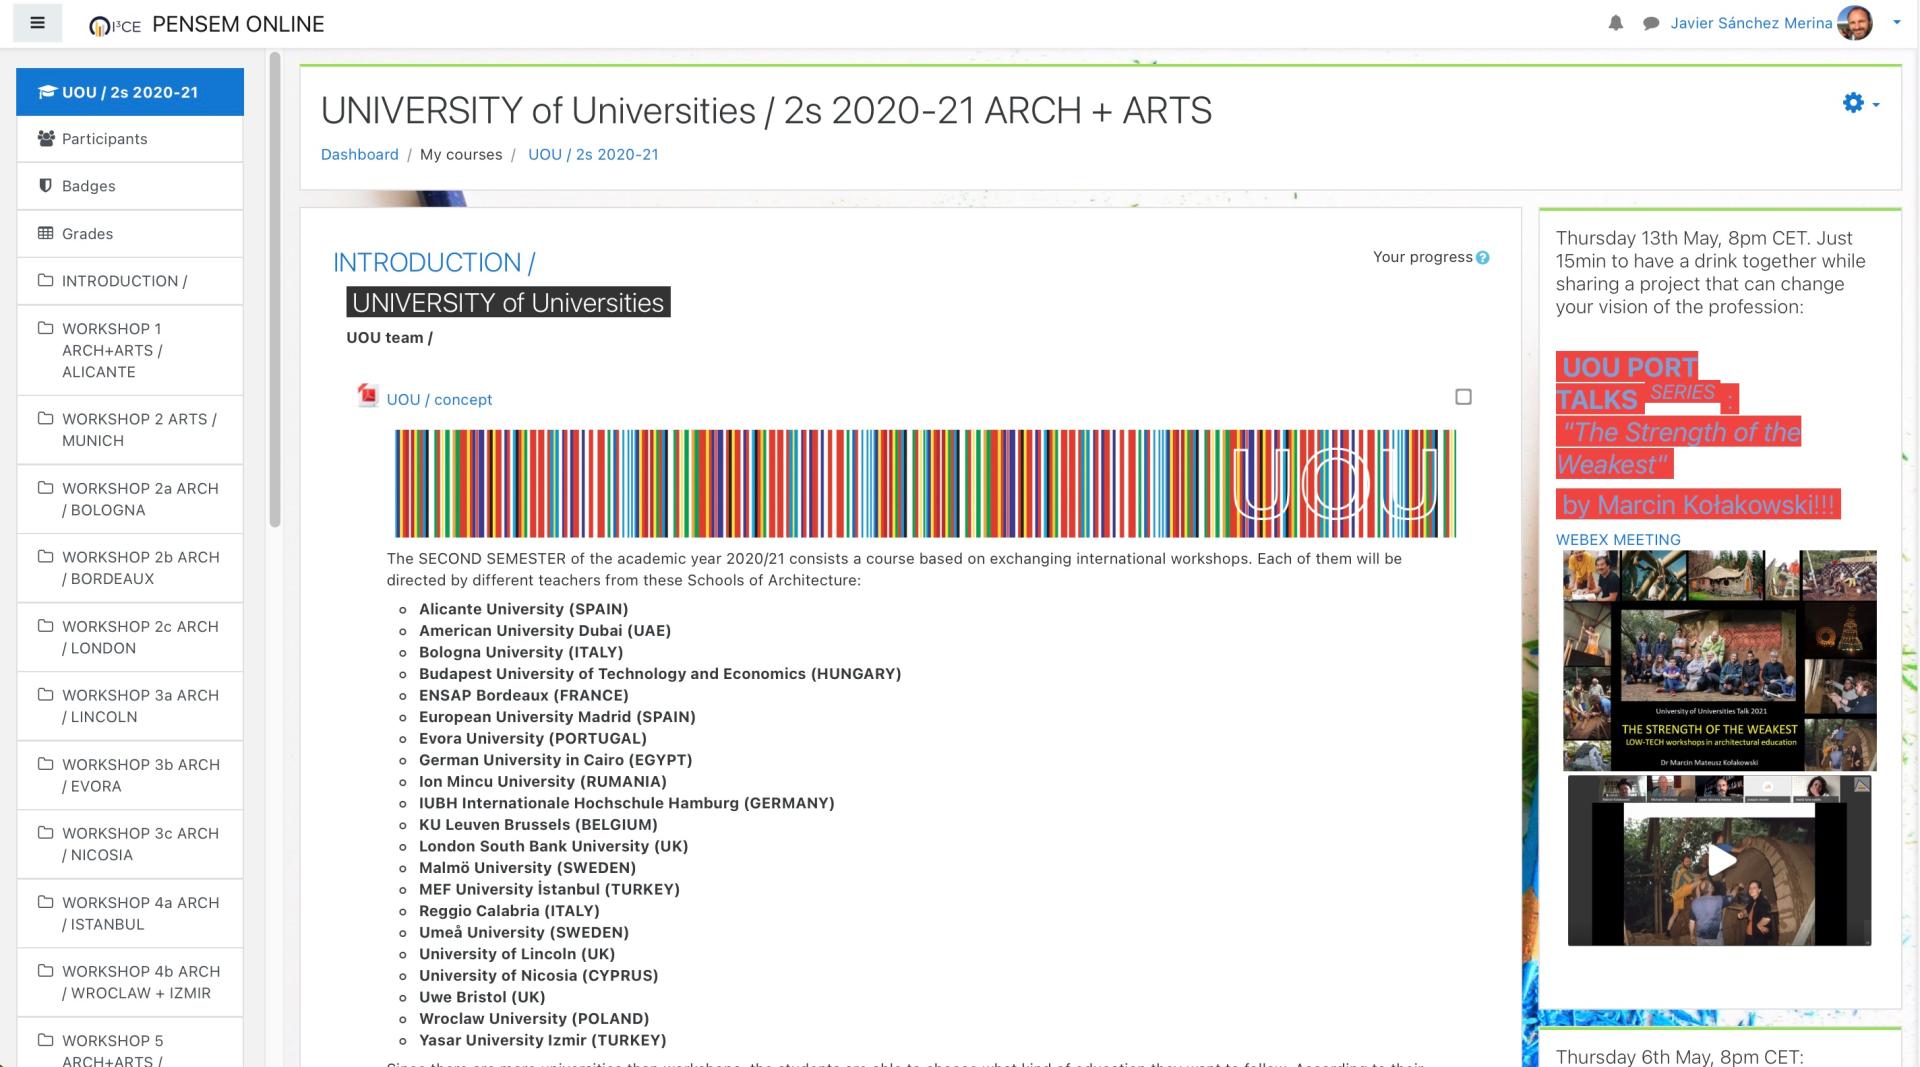
Task: Open the Grades sidebar item
Action: (x=87, y=234)
